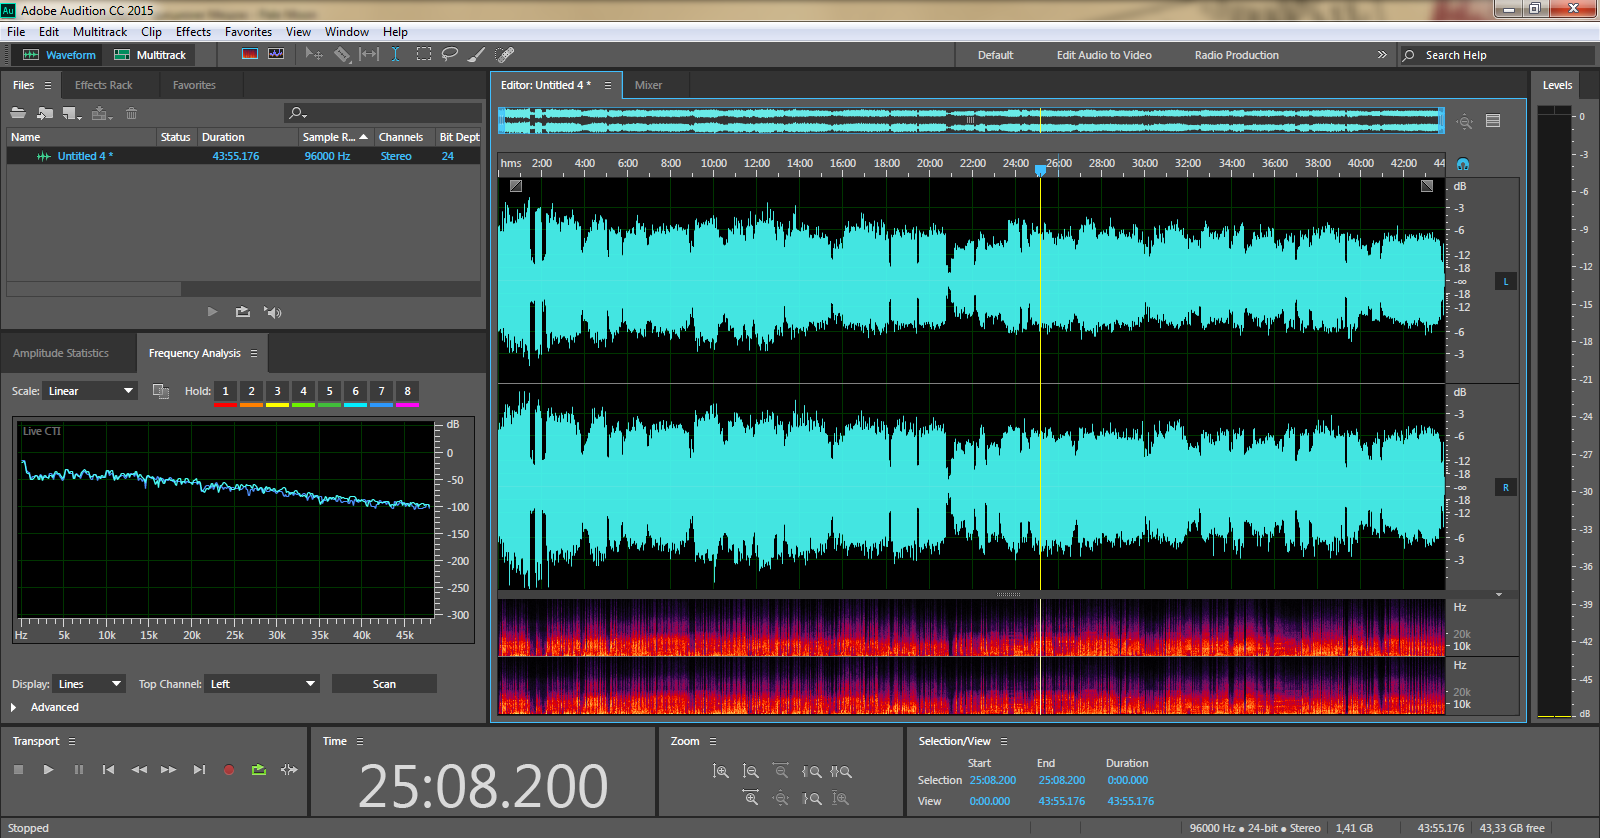This screenshot has height=838, width=1600.
Task: Select the Edit Audio to Video workspace
Action: (x=1104, y=55)
